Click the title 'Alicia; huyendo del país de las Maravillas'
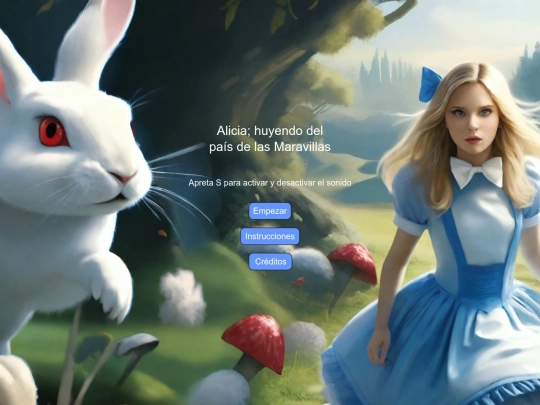 (x=270, y=139)
